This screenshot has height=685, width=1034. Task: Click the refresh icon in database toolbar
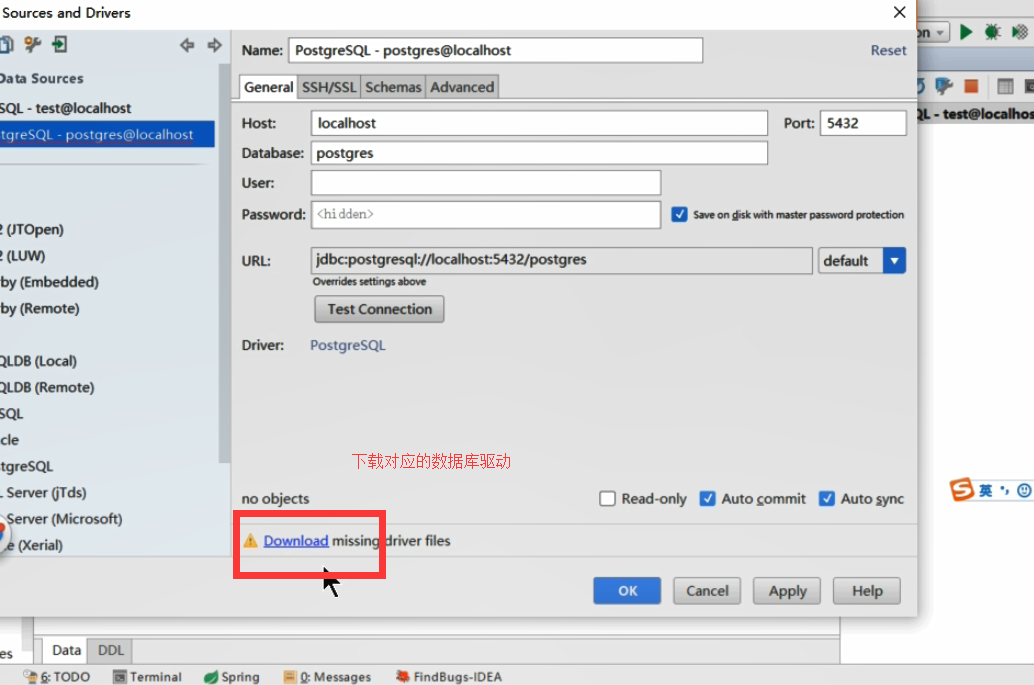(x=921, y=86)
